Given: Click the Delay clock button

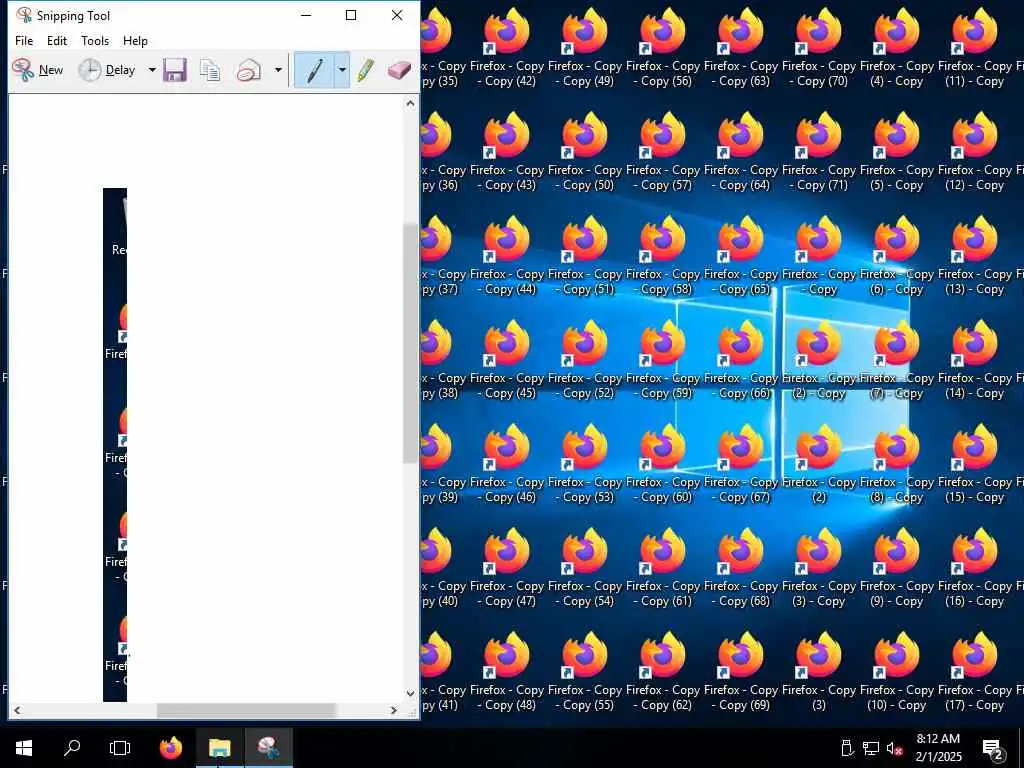Looking at the screenshot, I should click(107, 70).
